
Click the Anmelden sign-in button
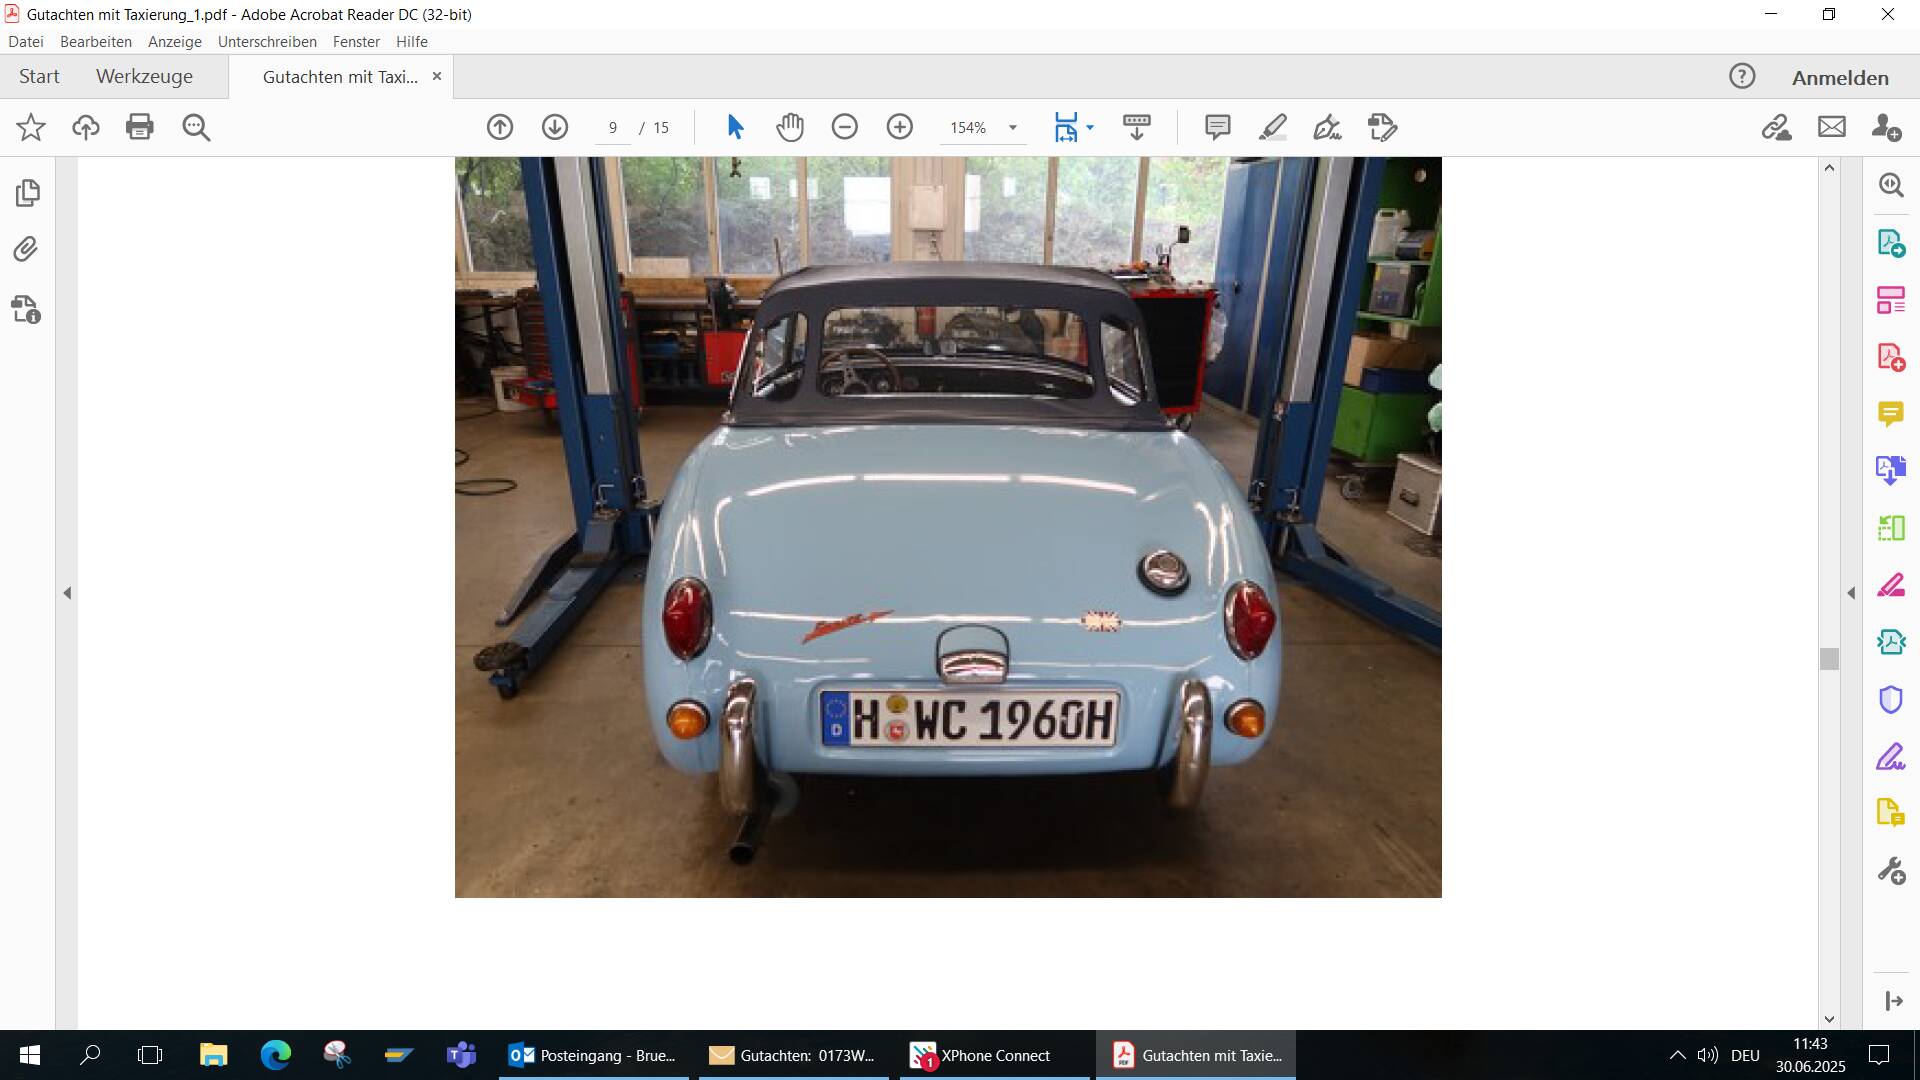(1839, 78)
